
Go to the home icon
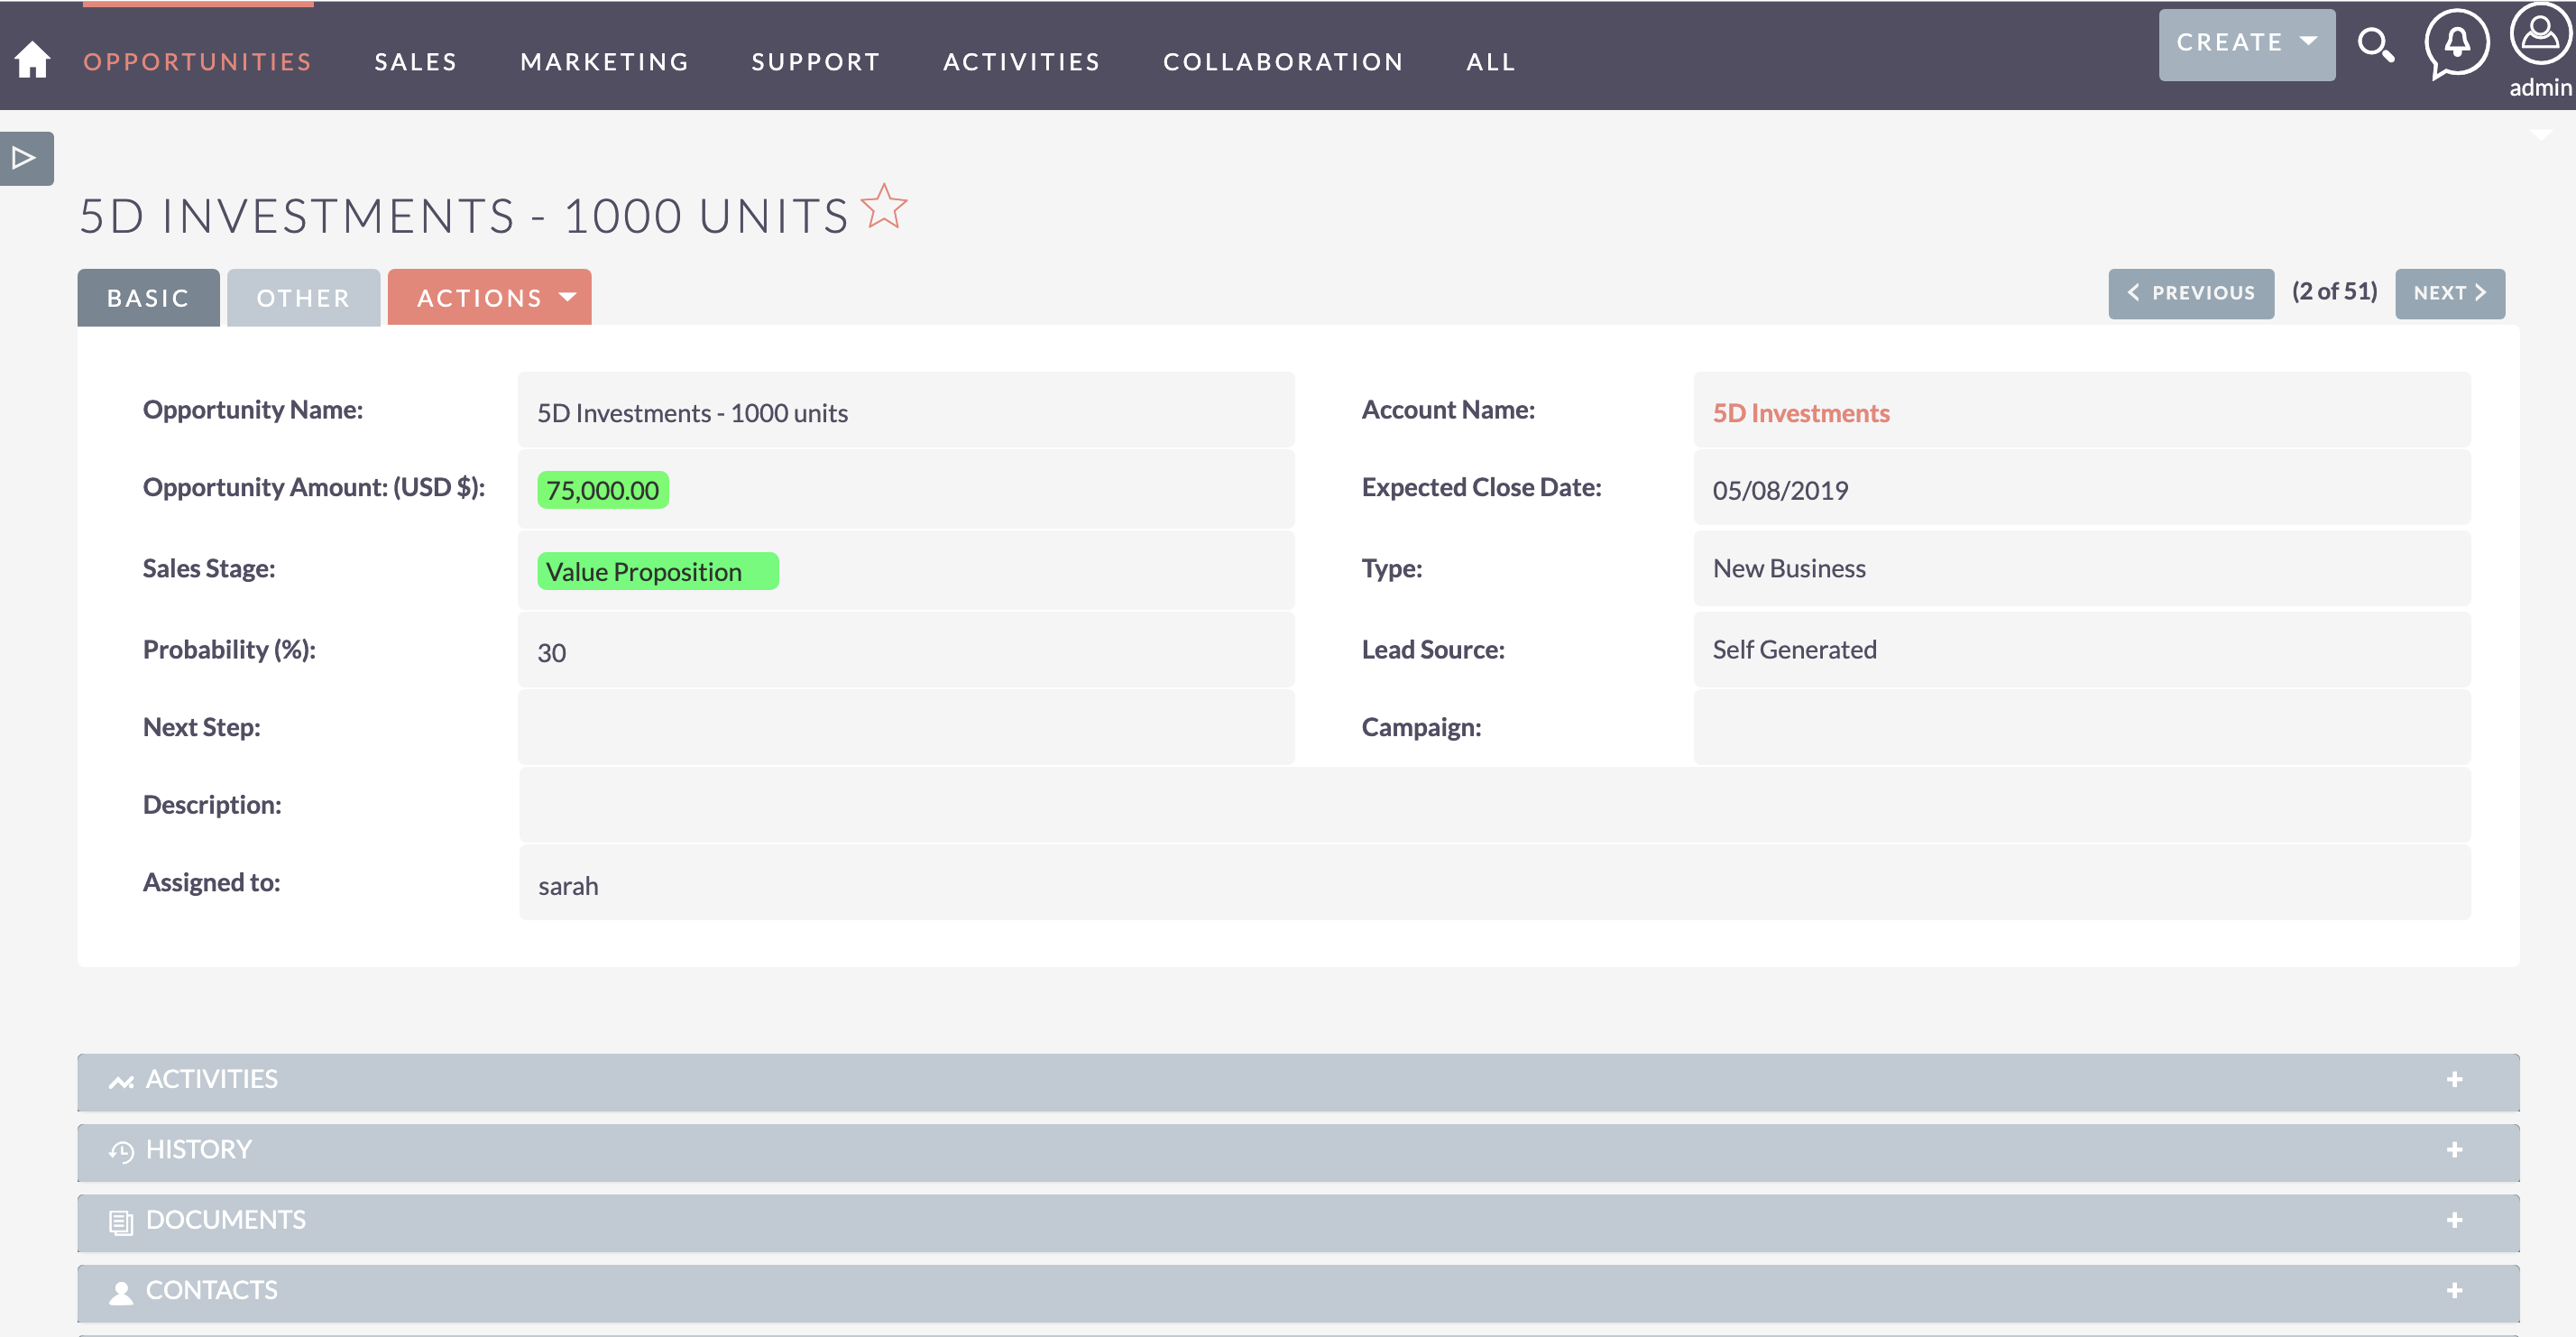click(32, 59)
